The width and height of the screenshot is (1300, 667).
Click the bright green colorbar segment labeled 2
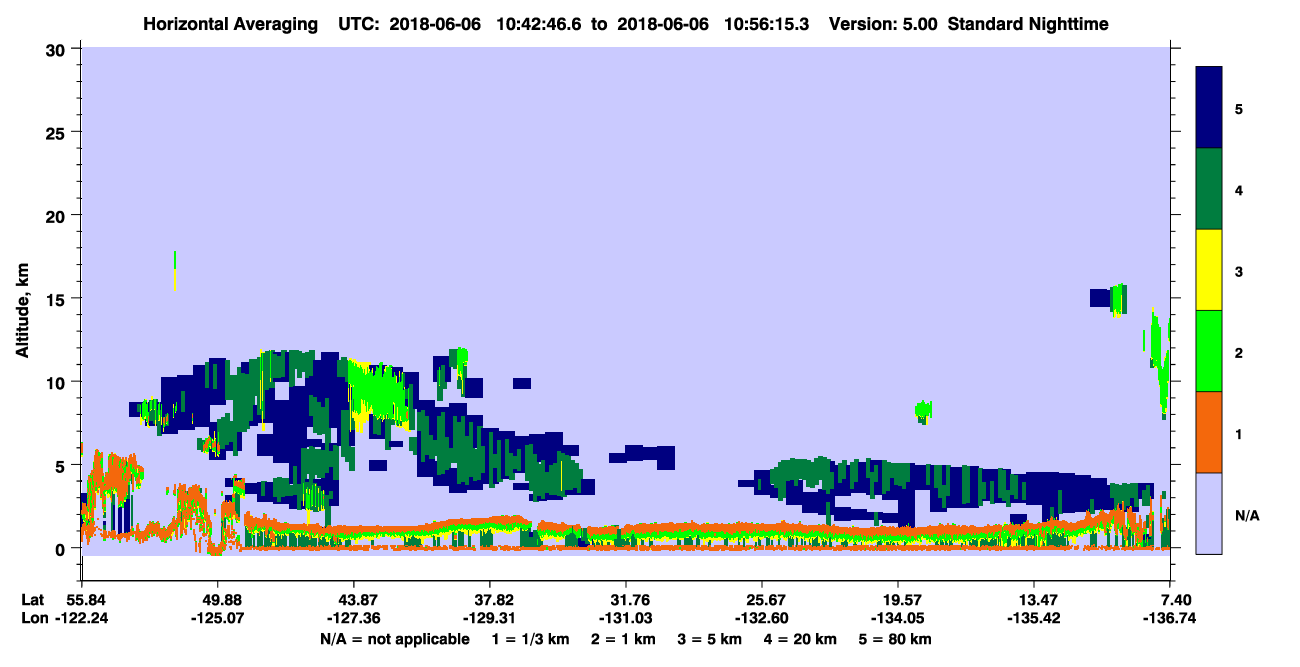pyautogui.click(x=1209, y=351)
